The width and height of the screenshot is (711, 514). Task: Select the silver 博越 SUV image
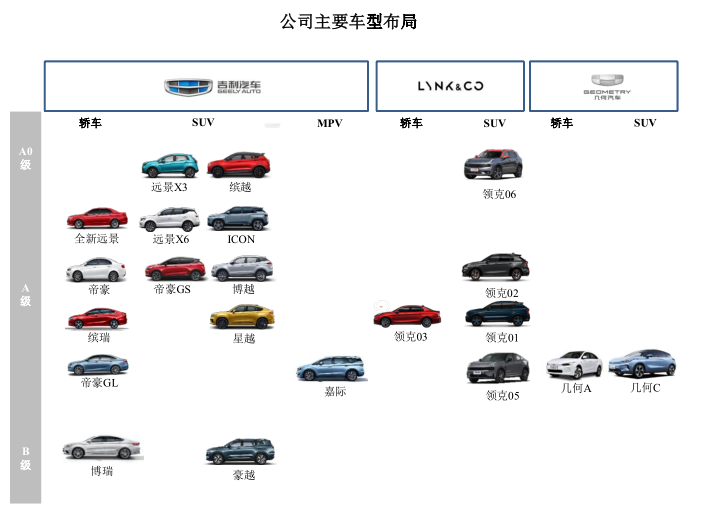(x=242, y=268)
